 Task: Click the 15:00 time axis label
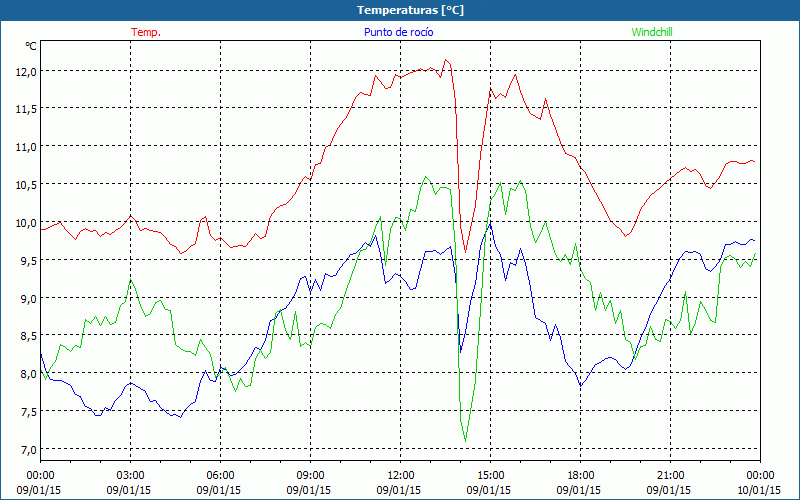pos(490,476)
